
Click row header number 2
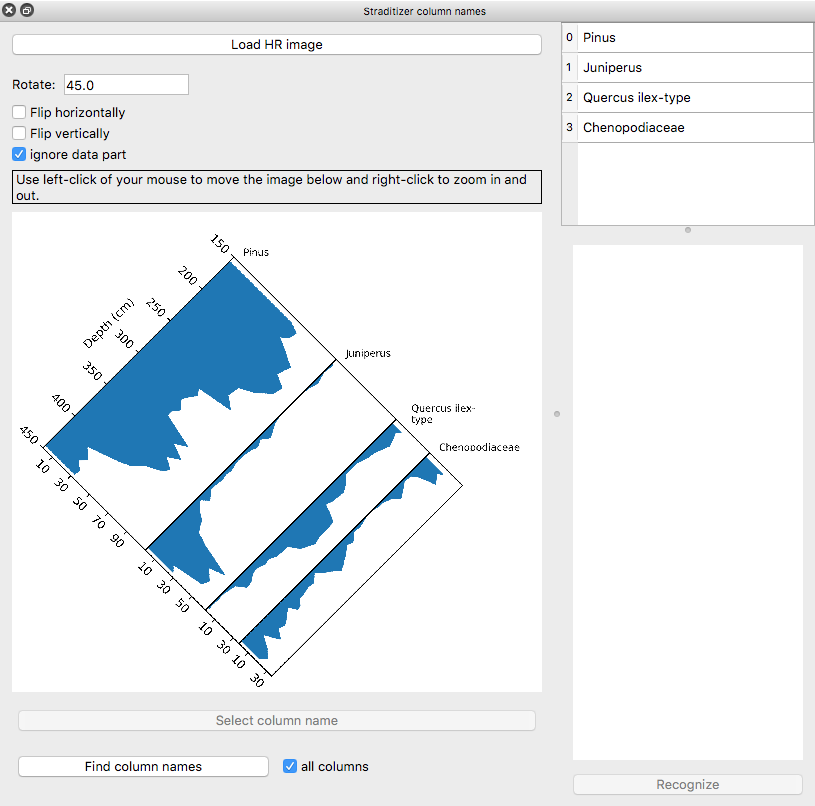pos(570,98)
